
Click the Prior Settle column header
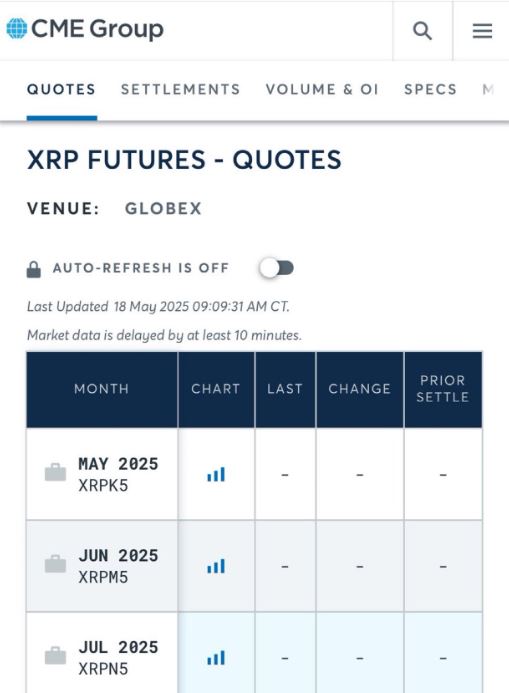point(443,389)
